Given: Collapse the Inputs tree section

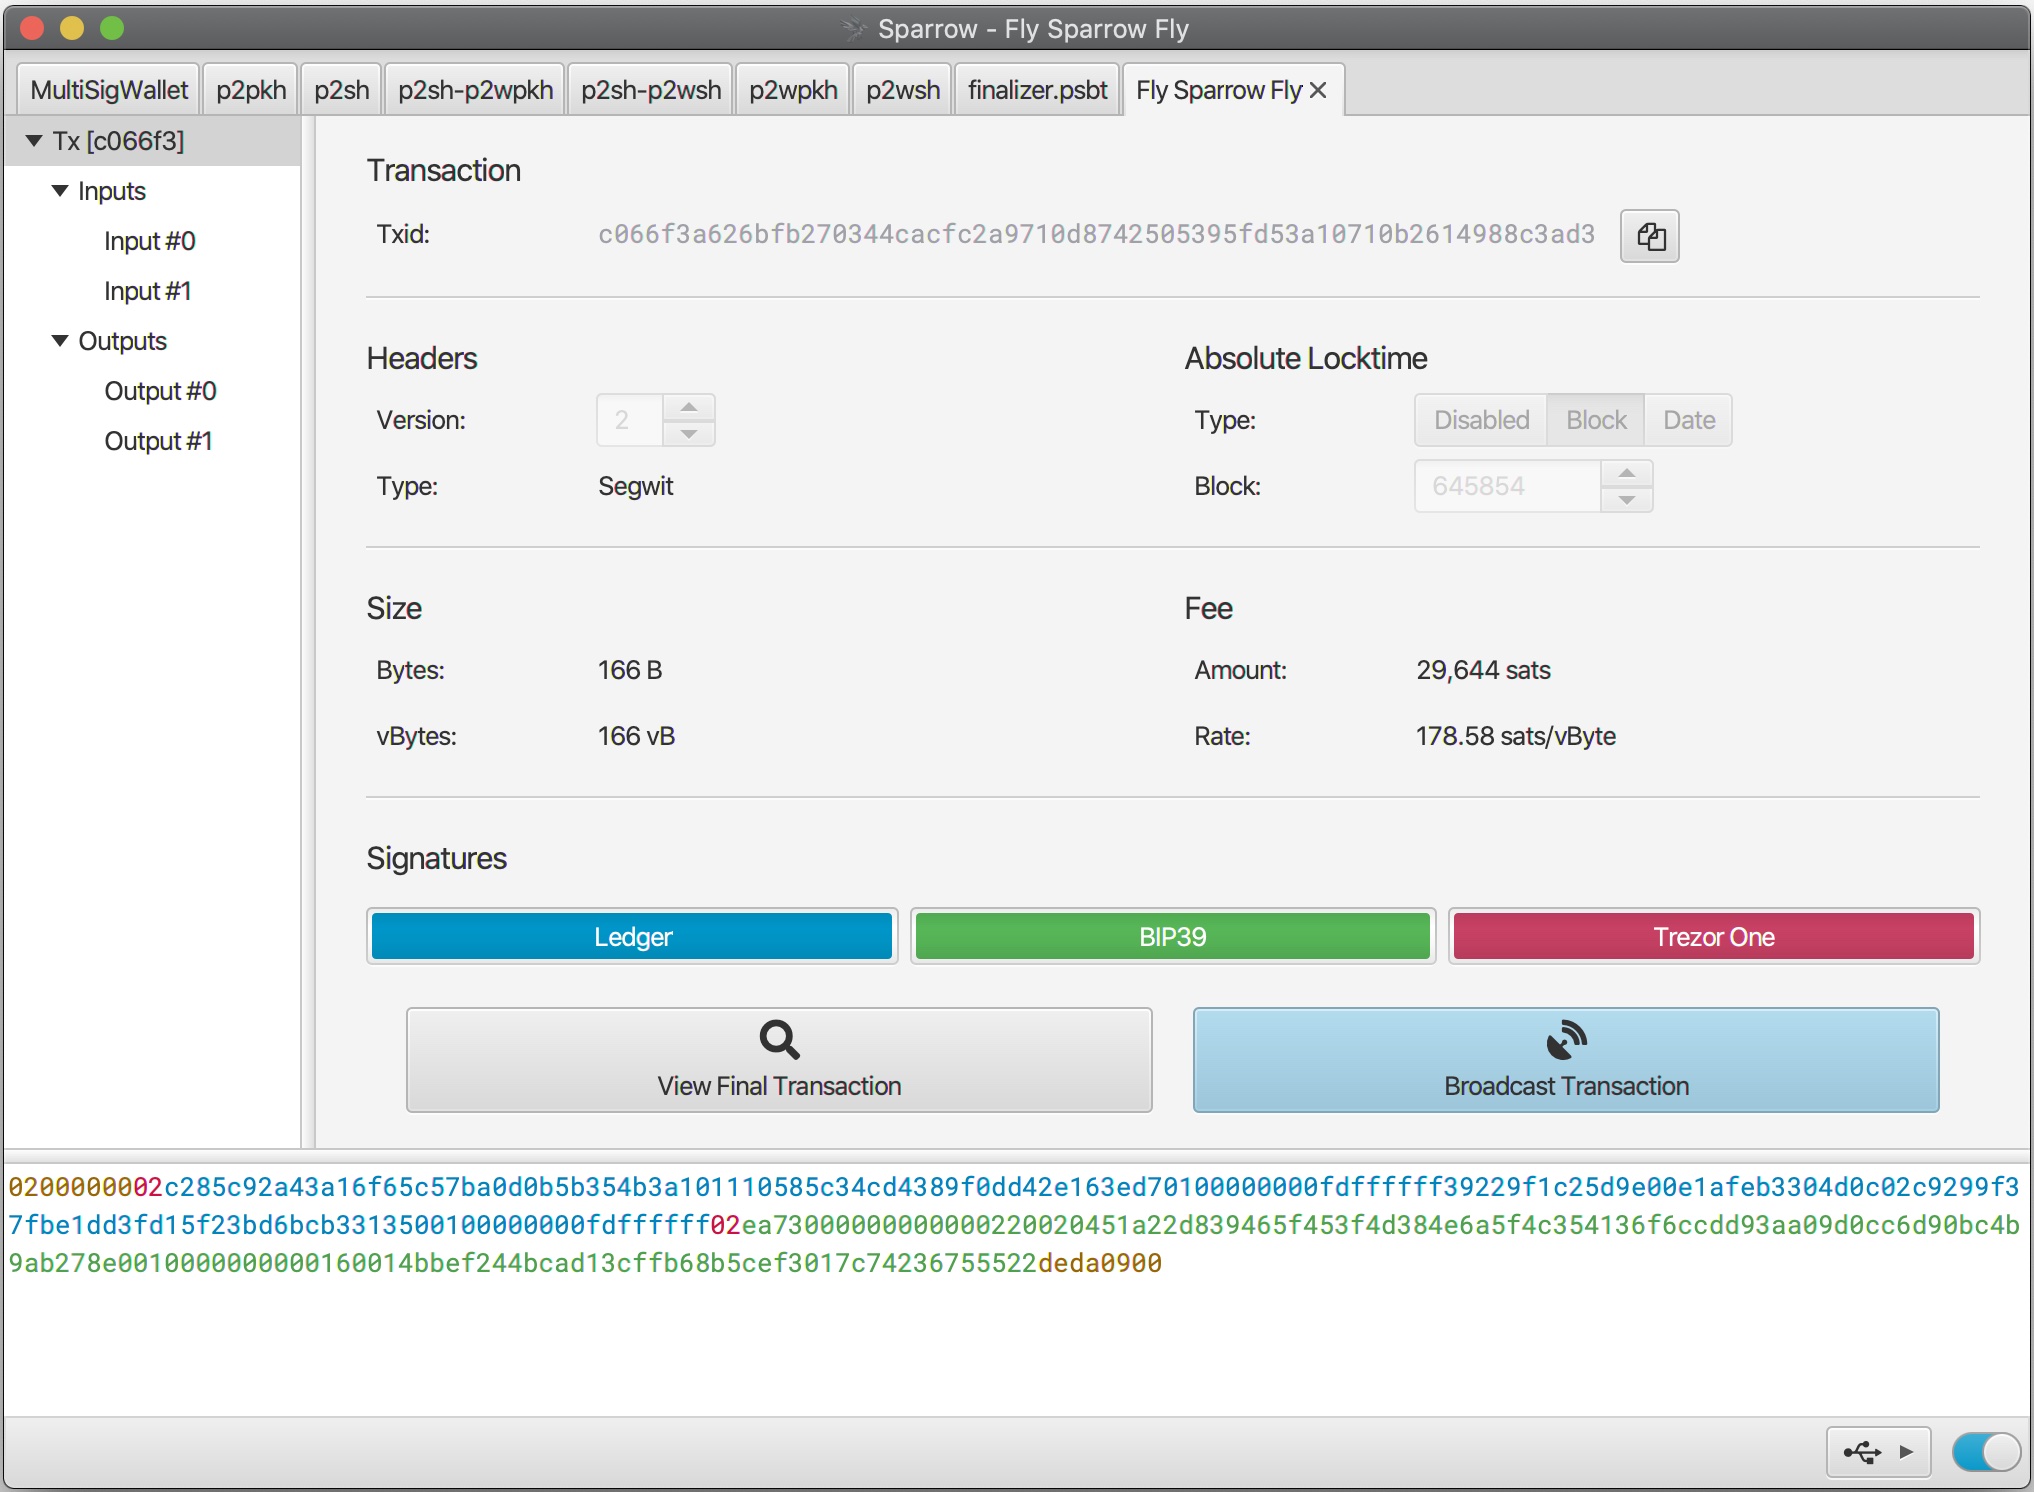Looking at the screenshot, I should coord(60,191).
